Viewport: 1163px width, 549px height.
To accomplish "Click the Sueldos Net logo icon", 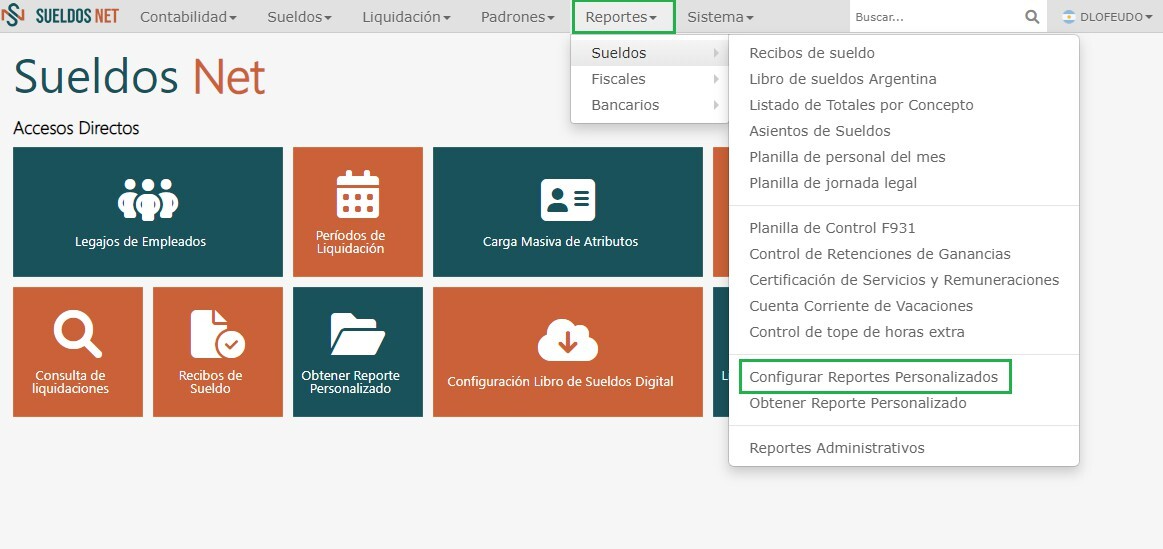I will click(13, 16).
